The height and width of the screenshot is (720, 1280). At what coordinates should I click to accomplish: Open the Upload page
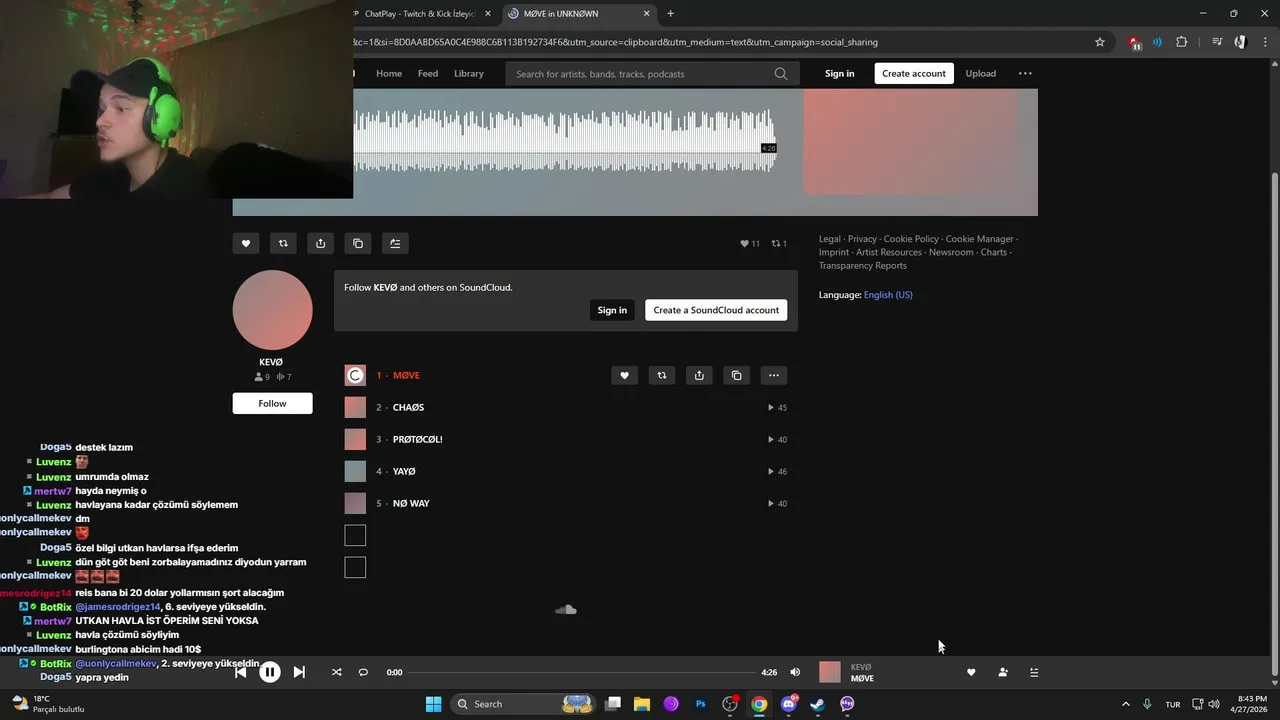981,73
